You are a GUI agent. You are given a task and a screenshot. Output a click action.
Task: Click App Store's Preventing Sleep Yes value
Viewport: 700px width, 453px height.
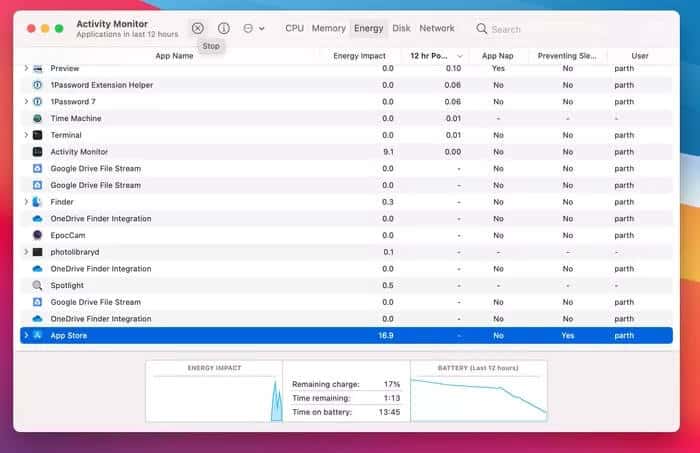[x=568, y=336]
